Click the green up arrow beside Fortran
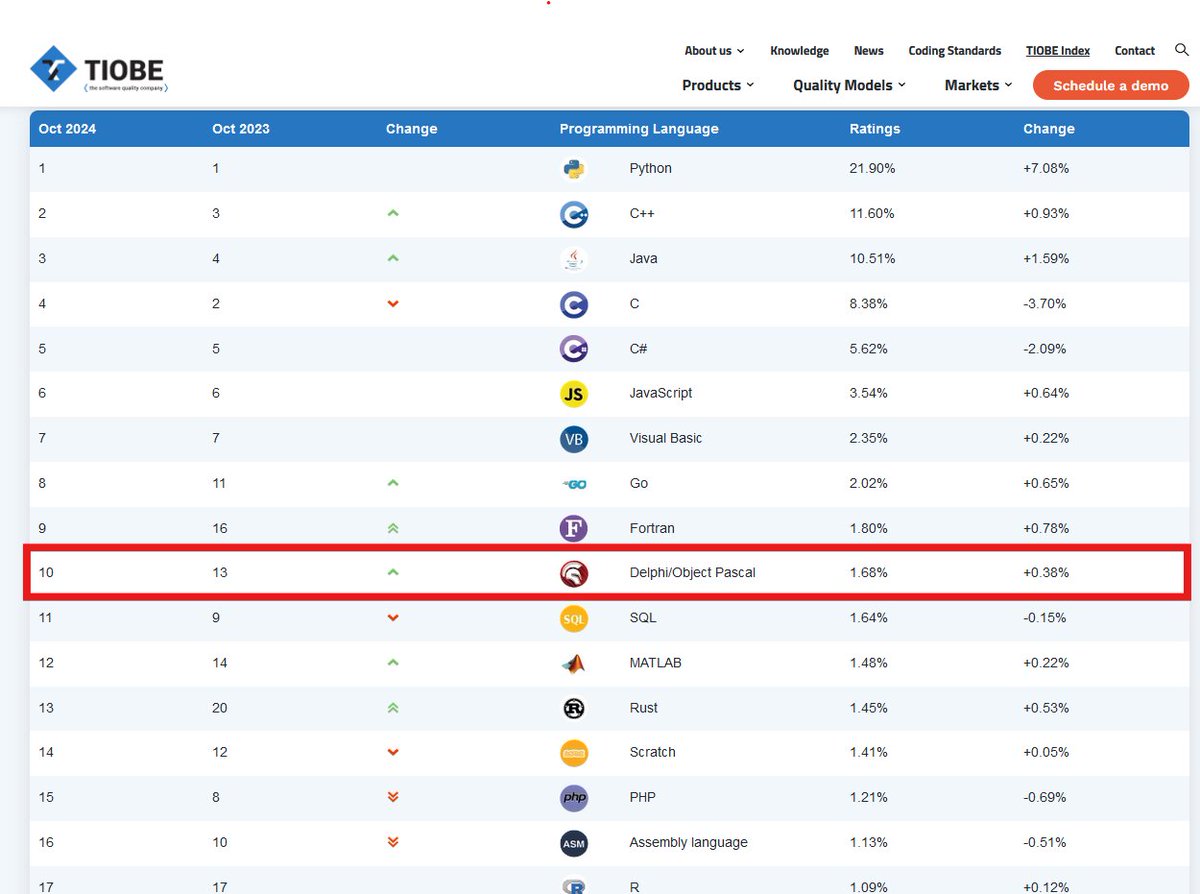 tap(393, 528)
